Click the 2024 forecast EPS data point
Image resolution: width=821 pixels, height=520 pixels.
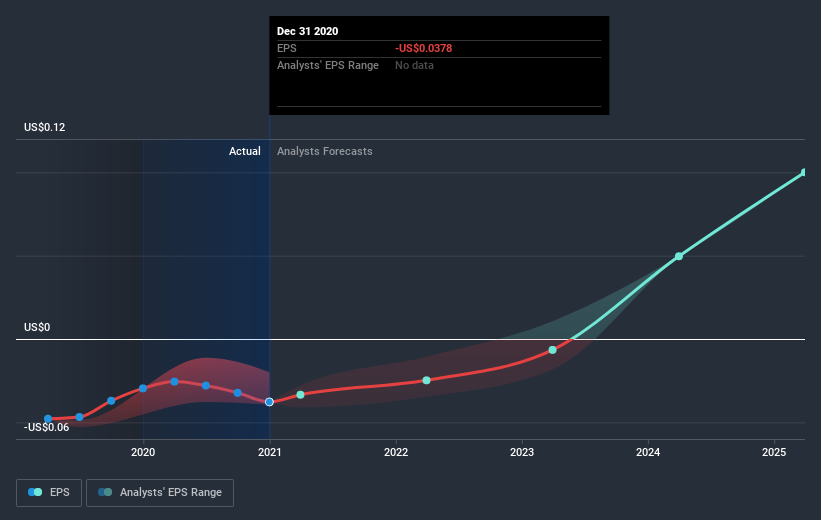679,256
